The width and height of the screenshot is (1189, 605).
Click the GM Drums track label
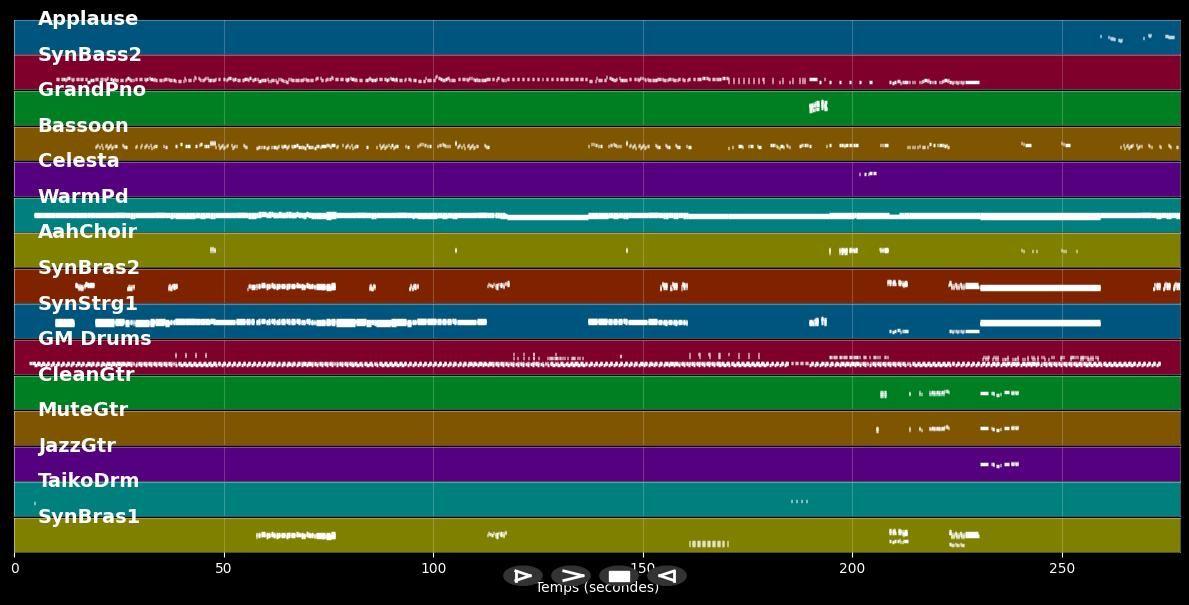point(95,339)
